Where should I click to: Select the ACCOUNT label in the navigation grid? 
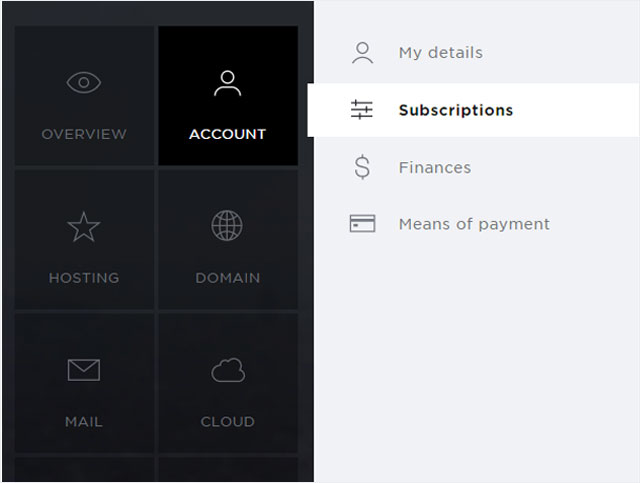coord(228,134)
